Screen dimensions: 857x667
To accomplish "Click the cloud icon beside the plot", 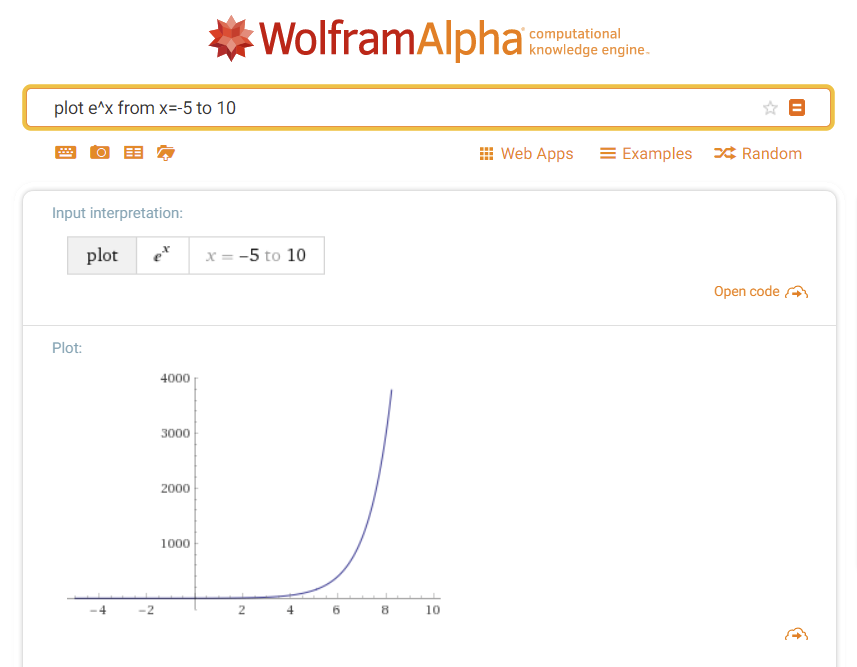I will click(x=796, y=634).
